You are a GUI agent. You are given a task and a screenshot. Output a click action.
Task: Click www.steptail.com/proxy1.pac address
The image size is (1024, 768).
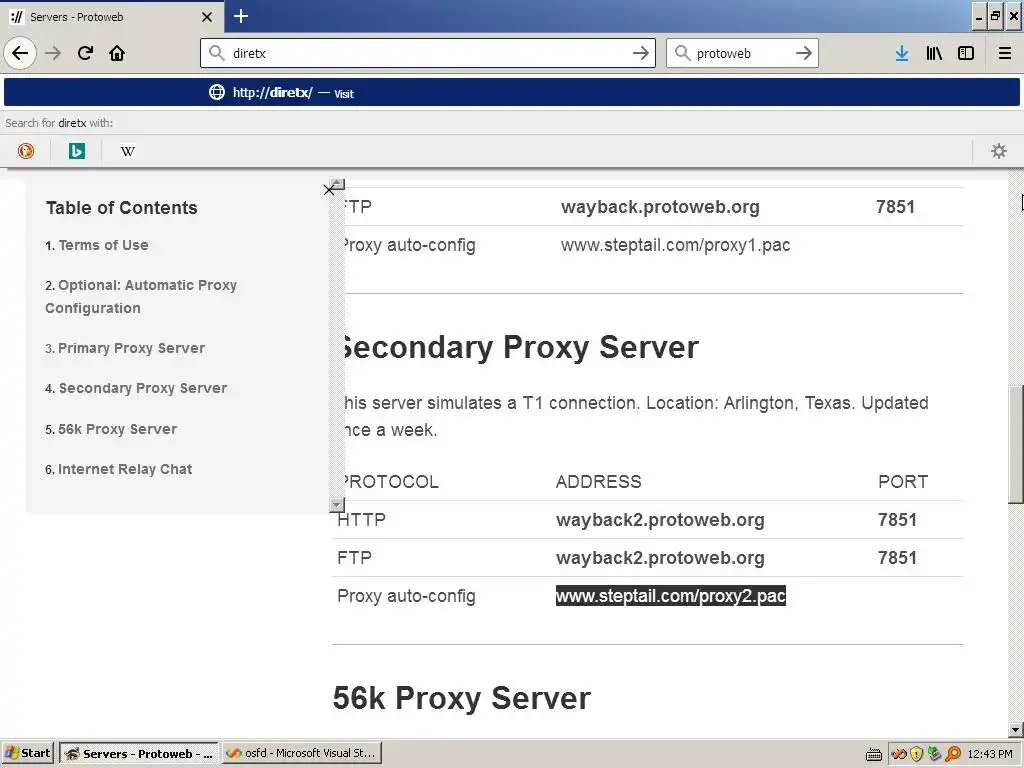(675, 245)
